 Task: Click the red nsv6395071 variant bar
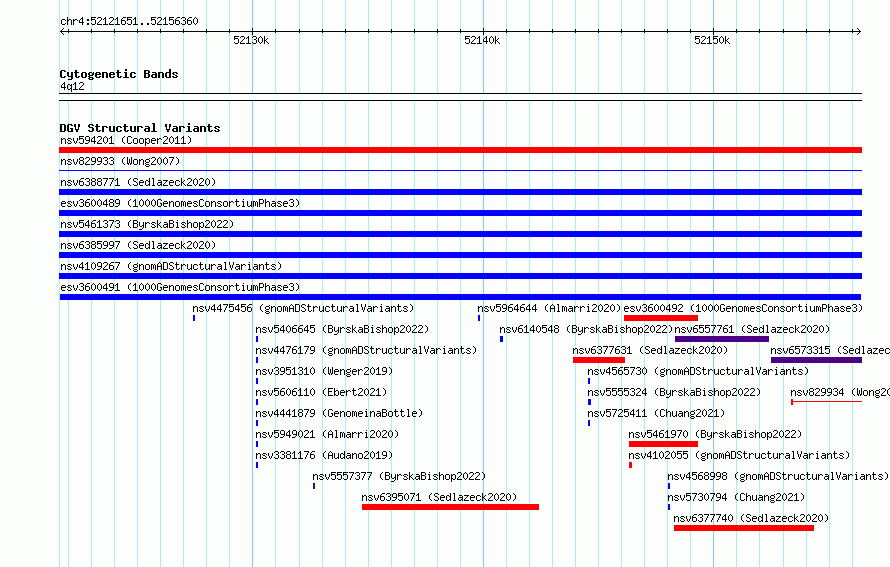pyautogui.click(x=450, y=507)
